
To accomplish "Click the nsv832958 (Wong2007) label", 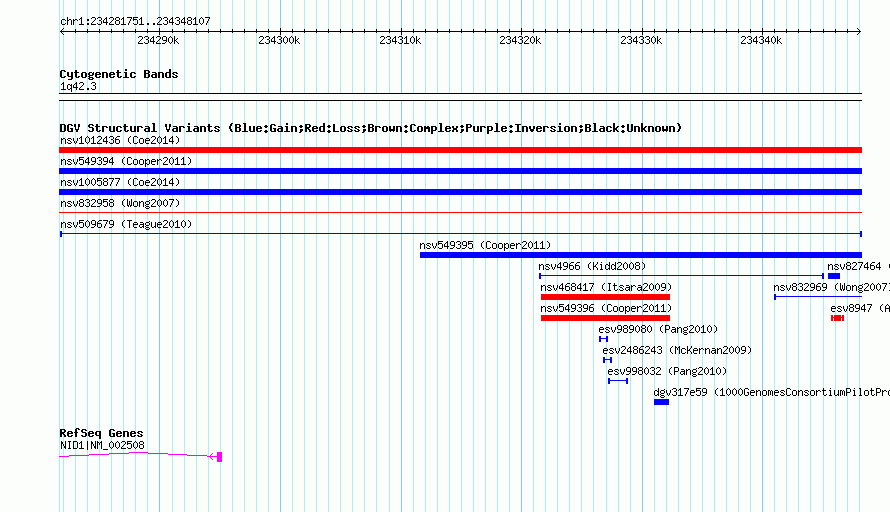I will pyautogui.click(x=120, y=203).
